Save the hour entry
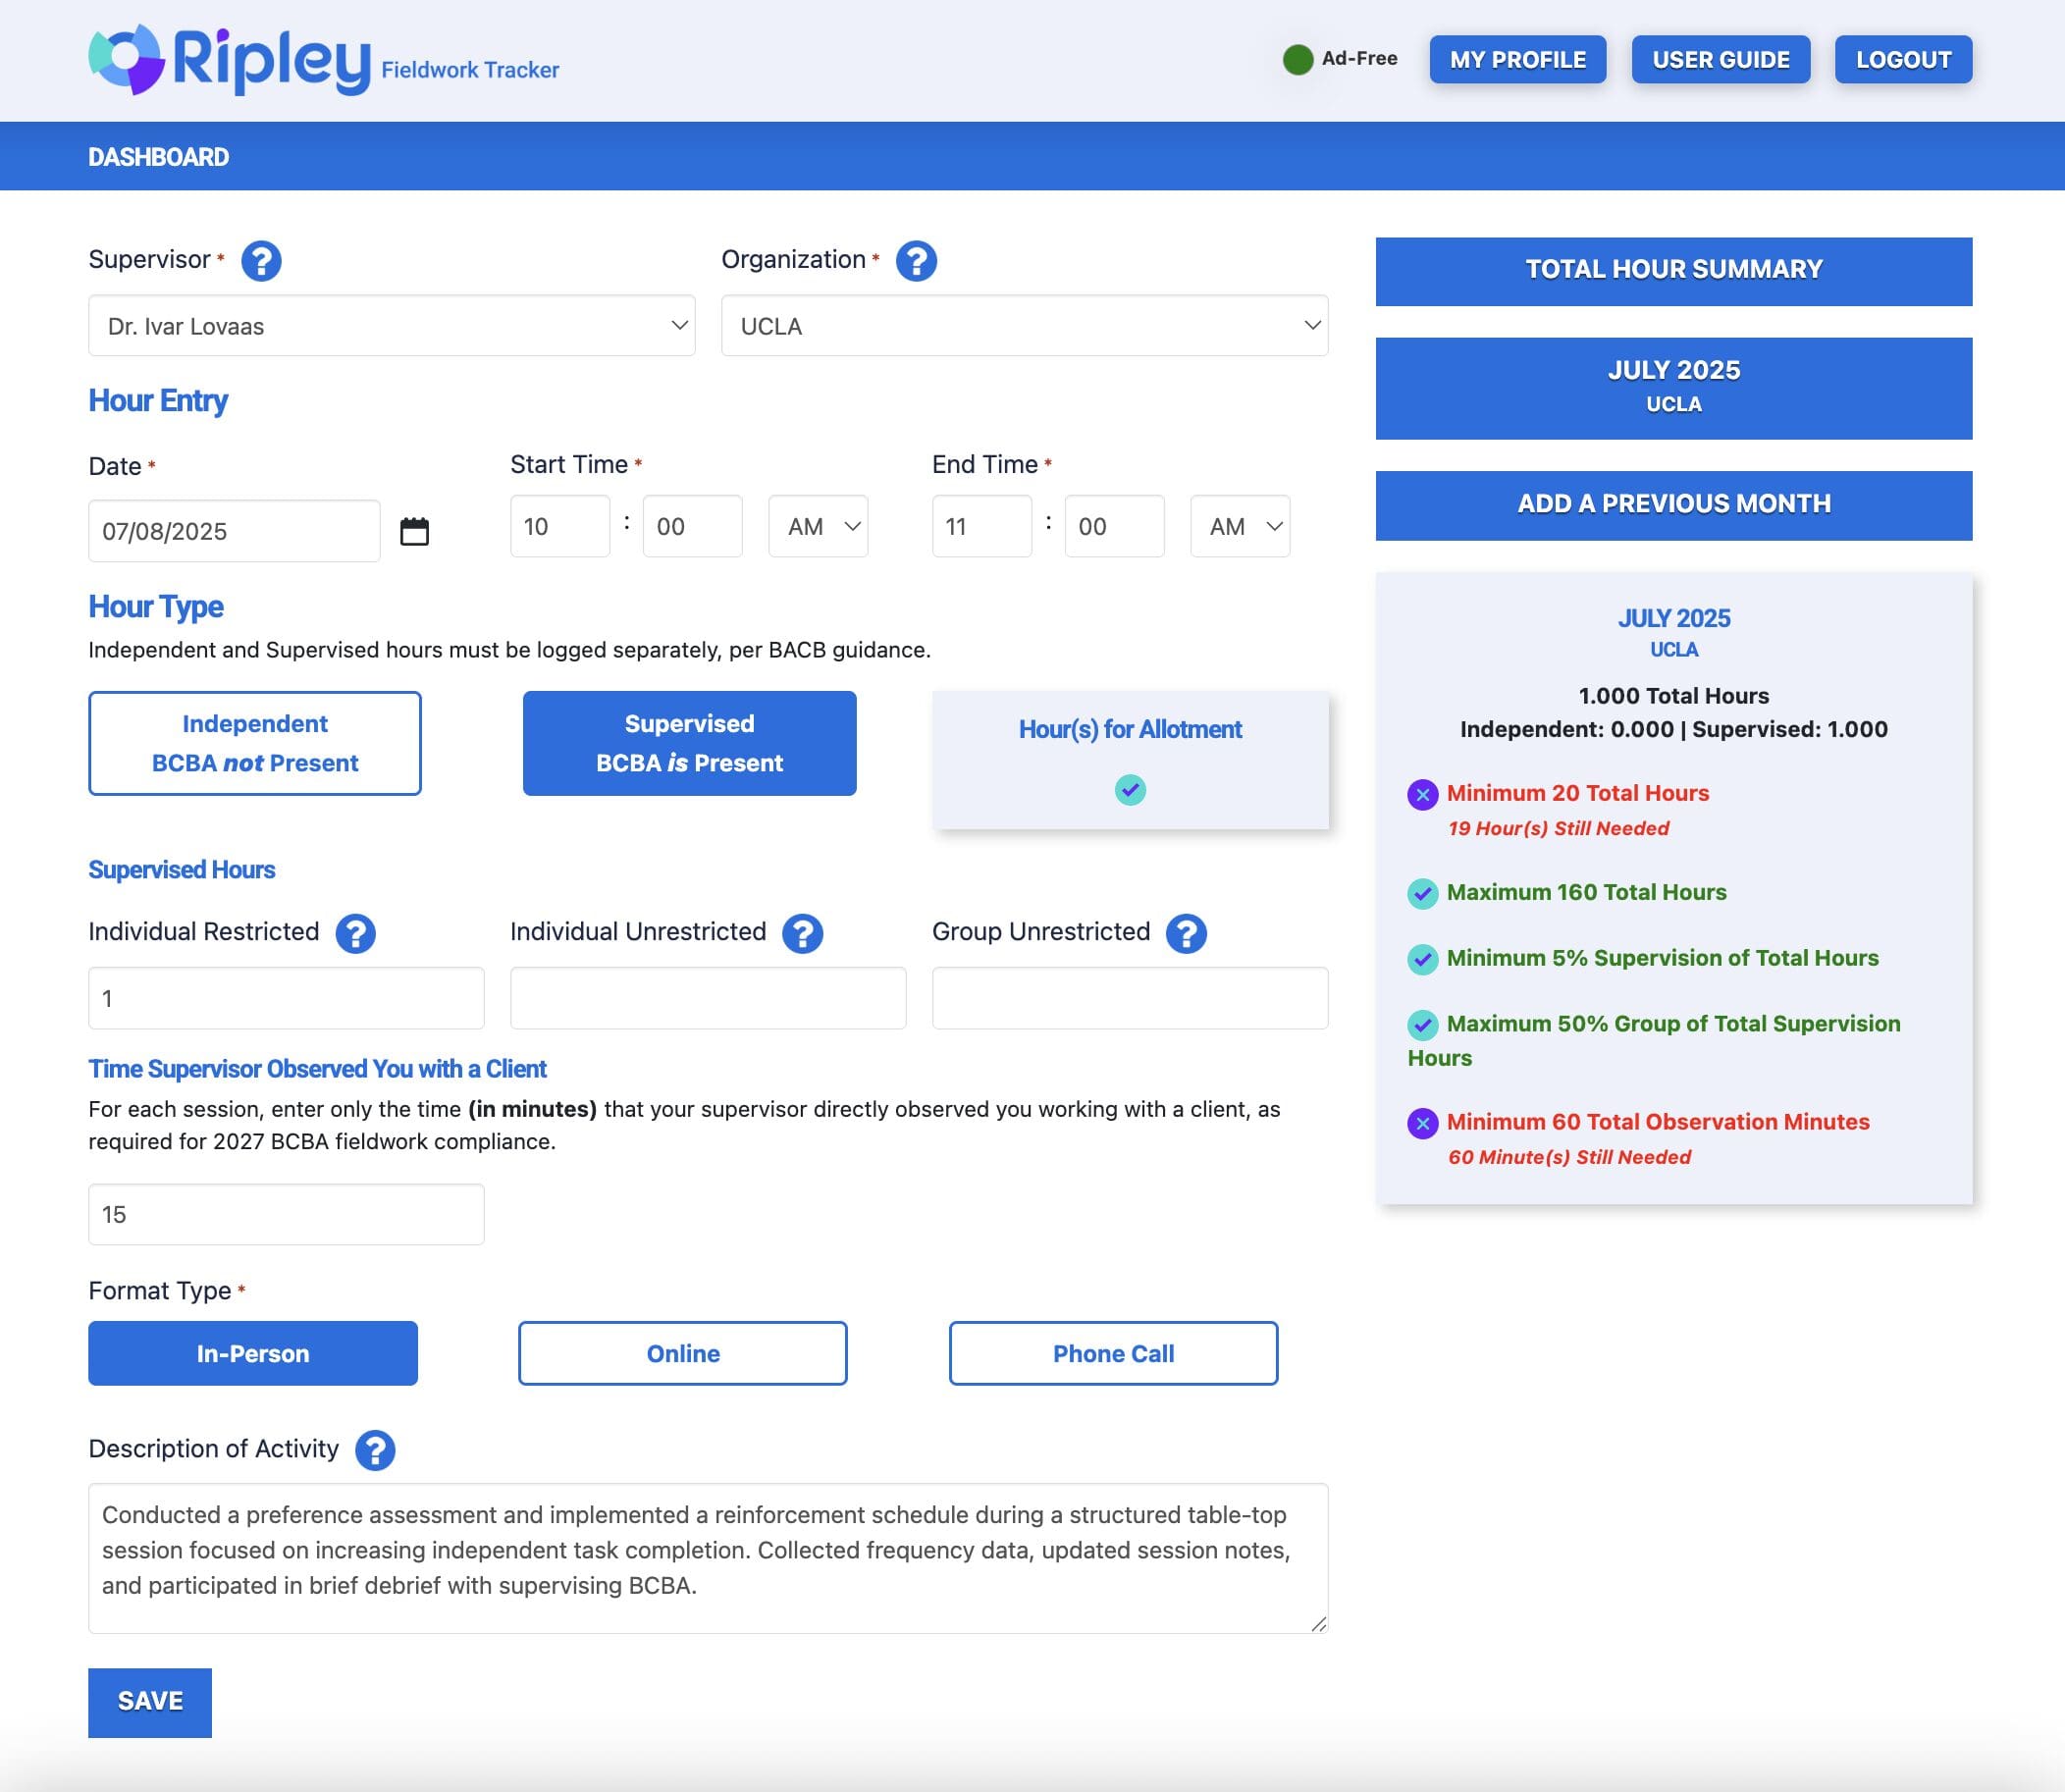The image size is (2065, 1792). [x=150, y=1702]
